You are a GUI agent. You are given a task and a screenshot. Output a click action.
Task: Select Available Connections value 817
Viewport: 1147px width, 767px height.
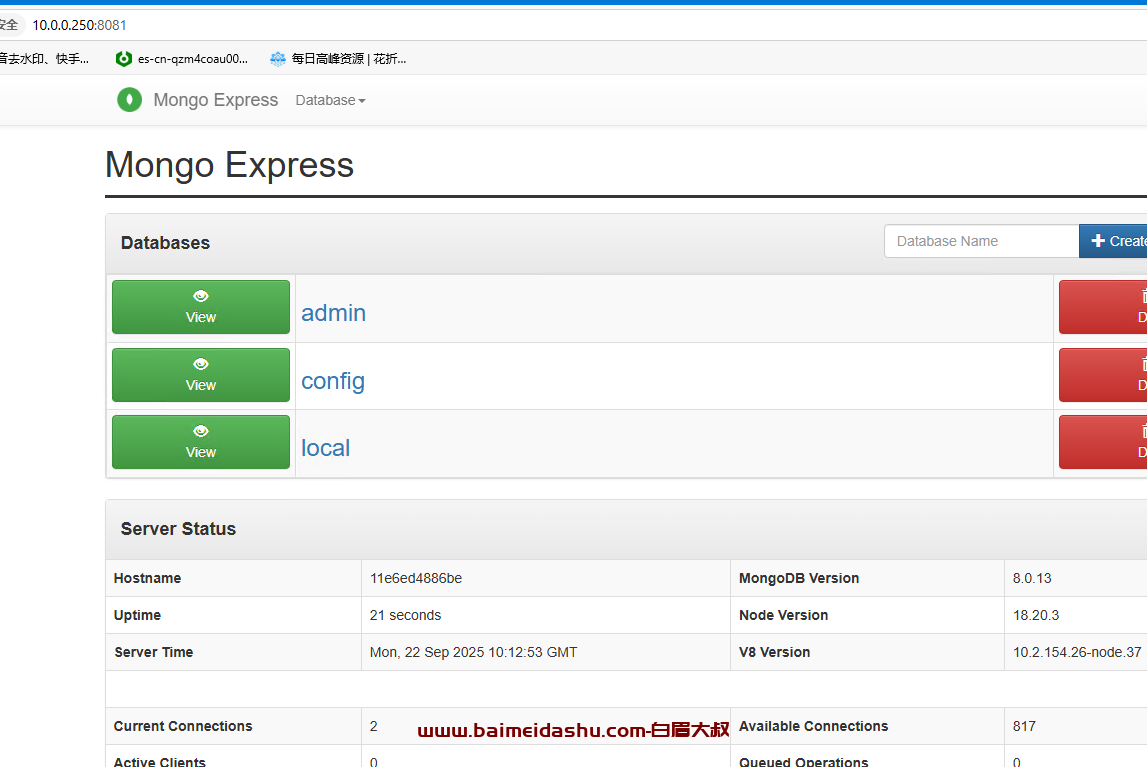point(1024,726)
